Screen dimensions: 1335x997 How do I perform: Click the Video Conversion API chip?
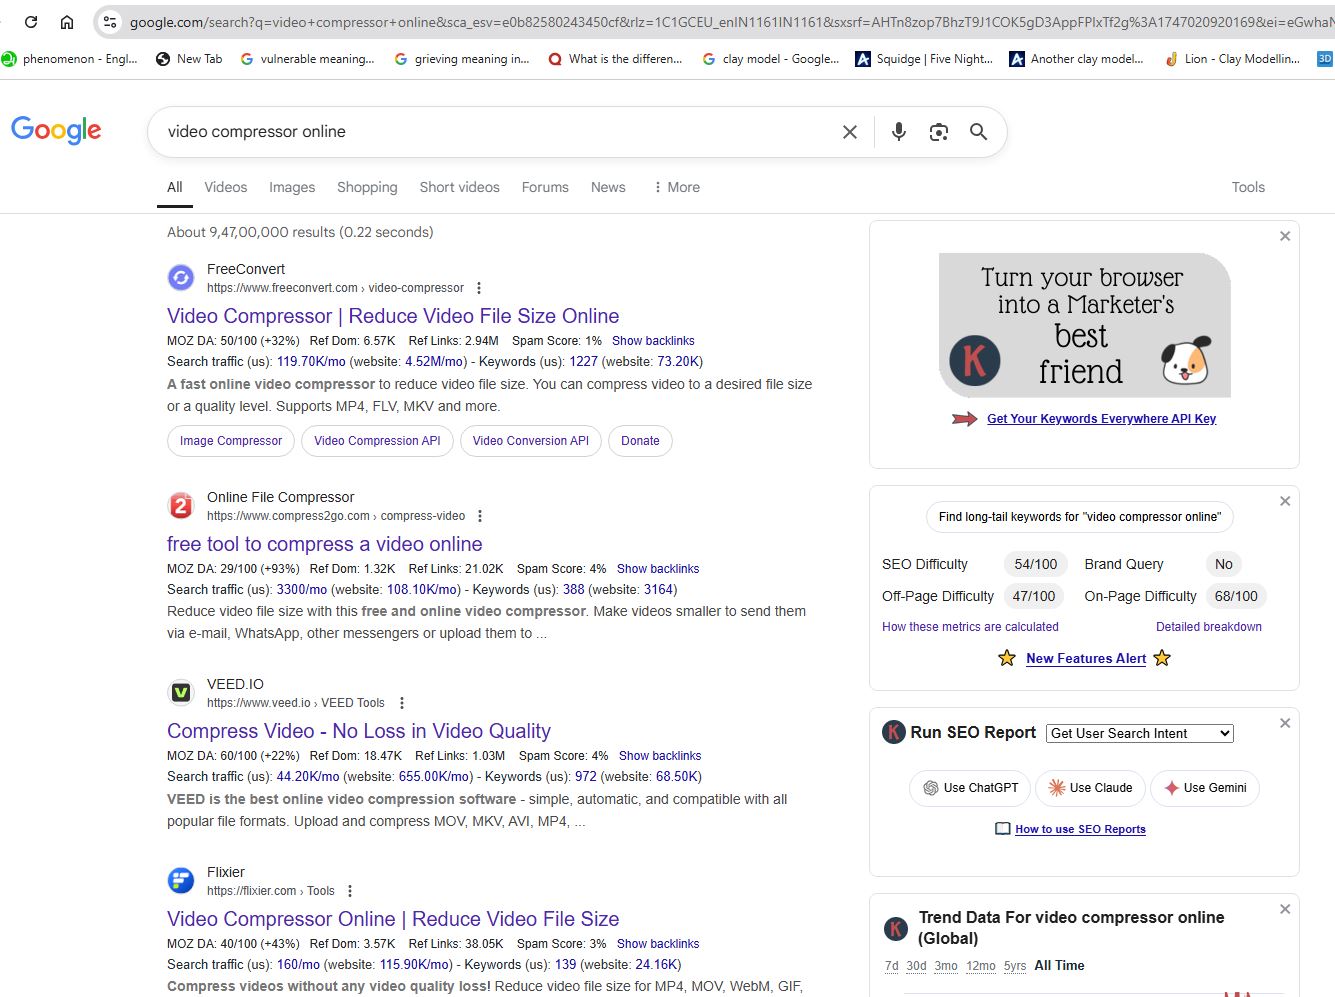coord(531,441)
